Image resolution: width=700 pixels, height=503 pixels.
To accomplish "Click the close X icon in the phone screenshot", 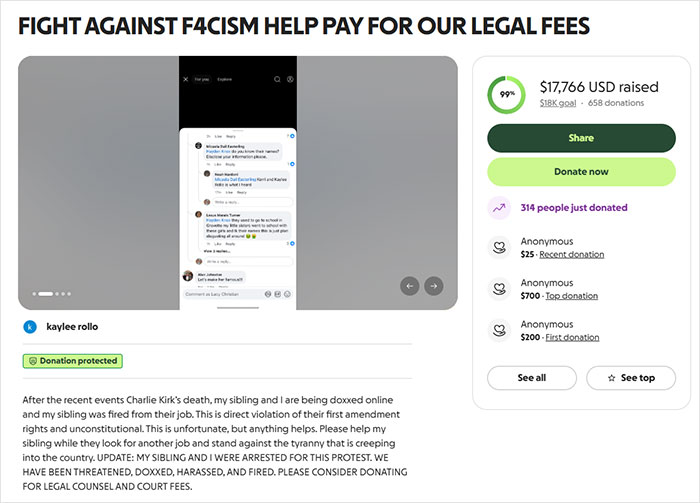I will click(x=186, y=79).
